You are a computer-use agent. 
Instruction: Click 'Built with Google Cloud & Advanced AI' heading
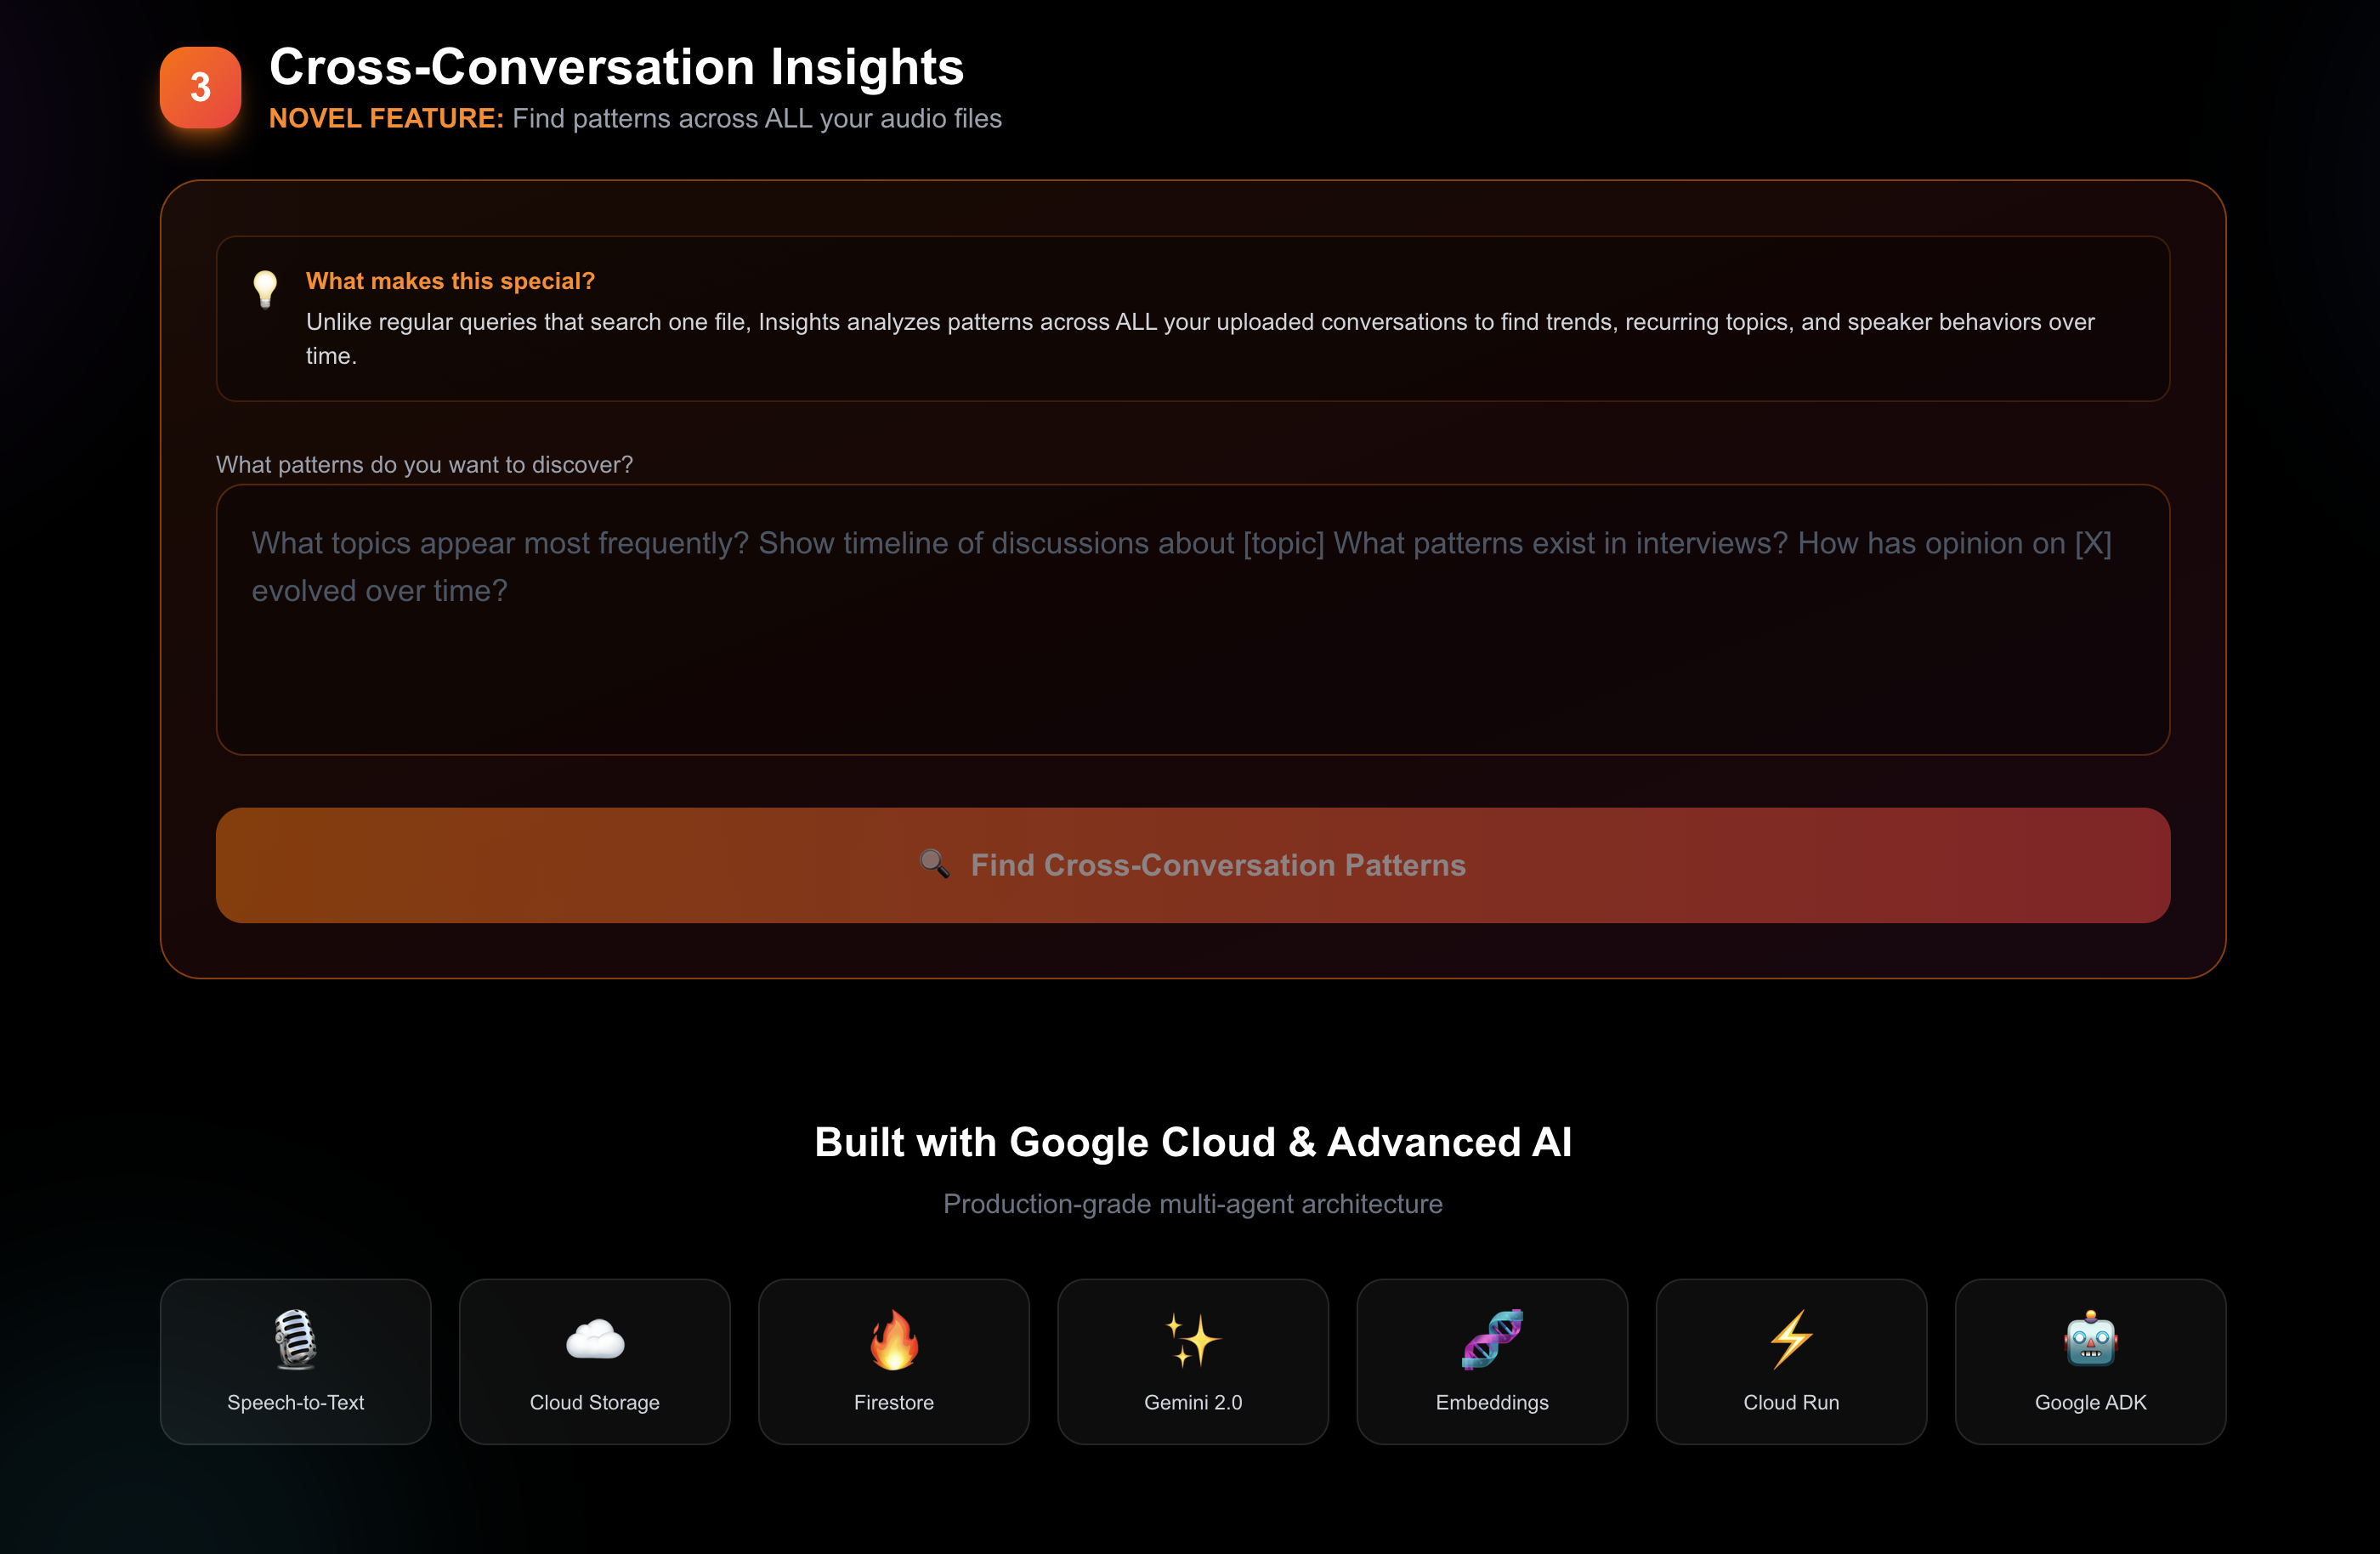pyautogui.click(x=1192, y=1142)
